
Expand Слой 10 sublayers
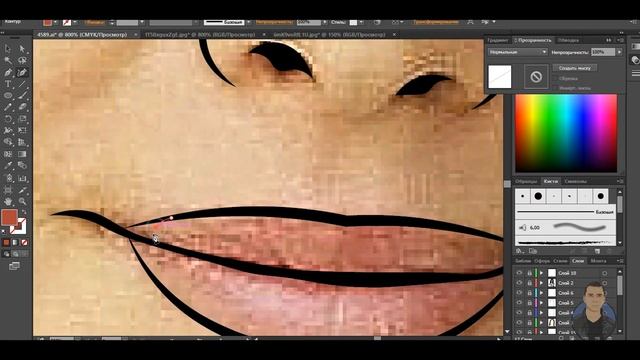click(x=542, y=273)
